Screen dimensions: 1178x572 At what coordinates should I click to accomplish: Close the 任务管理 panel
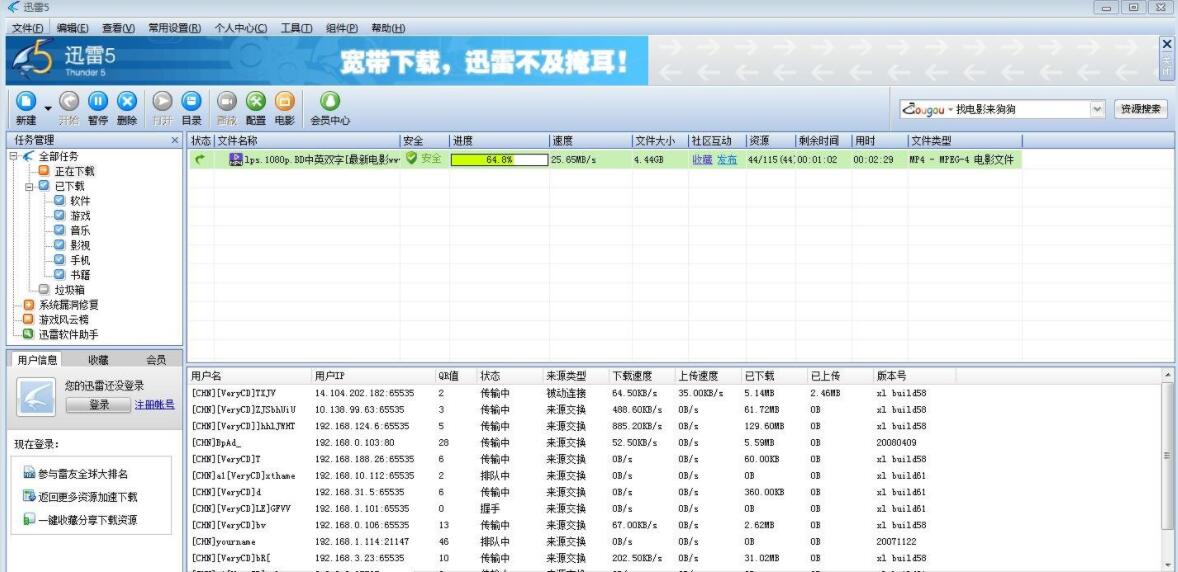click(175, 141)
